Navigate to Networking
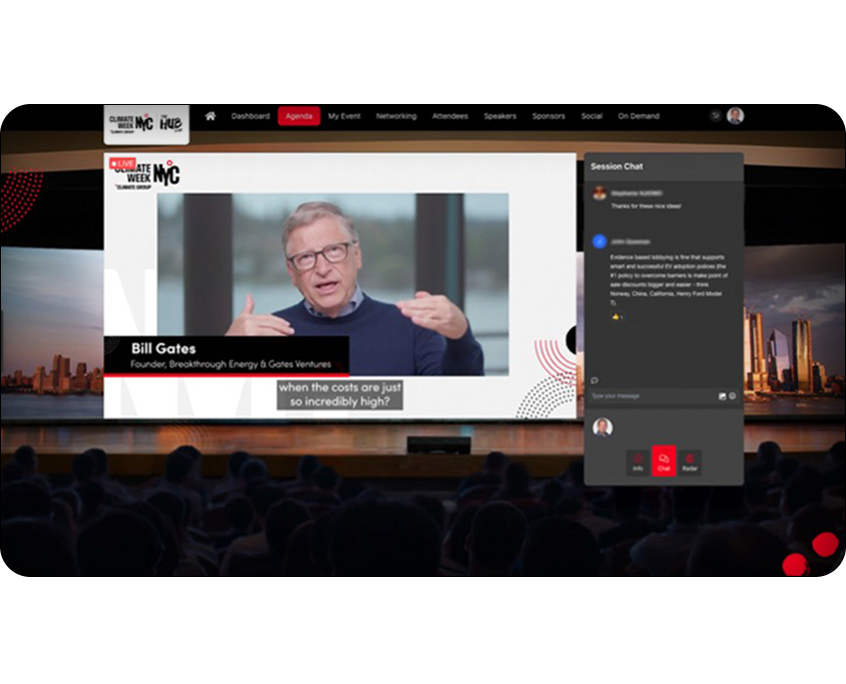 396,116
